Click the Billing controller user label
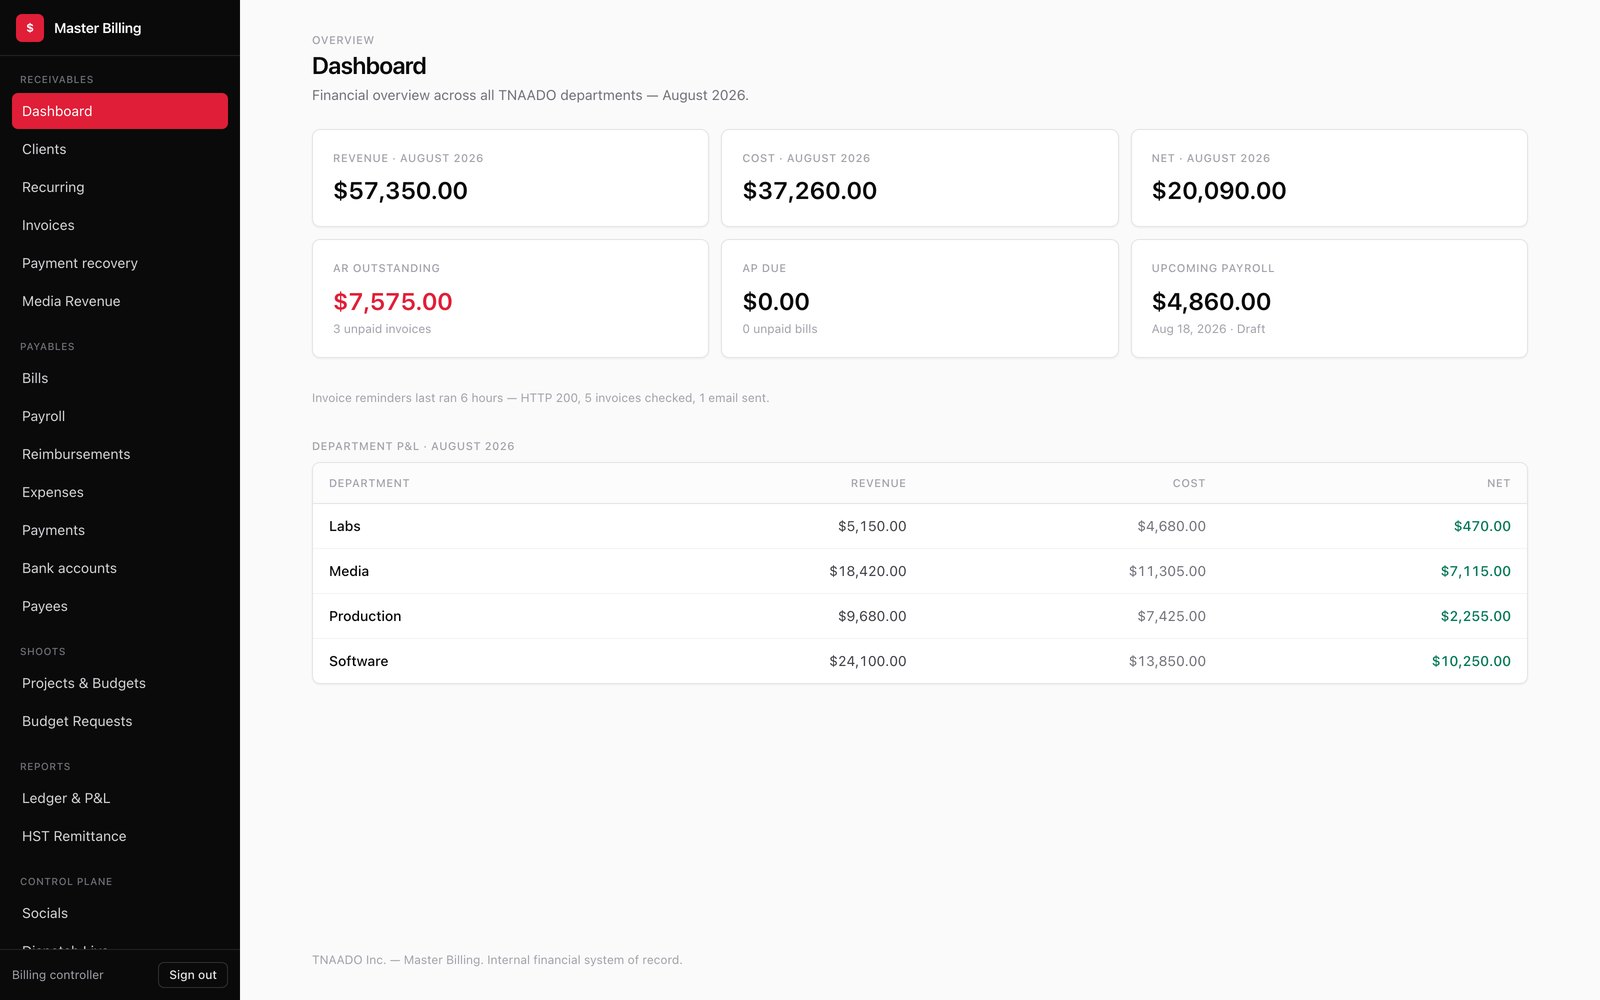 [58, 975]
